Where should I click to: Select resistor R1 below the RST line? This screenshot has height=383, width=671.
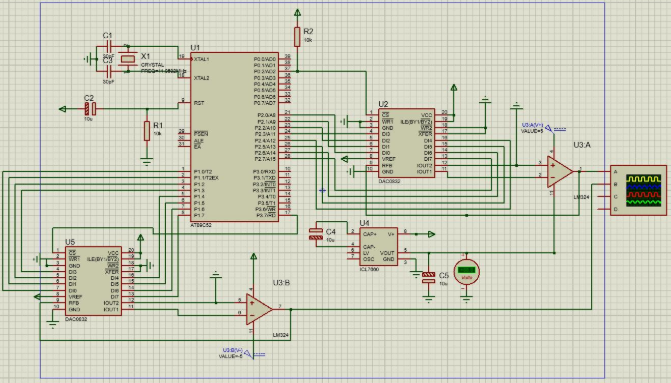(x=147, y=131)
